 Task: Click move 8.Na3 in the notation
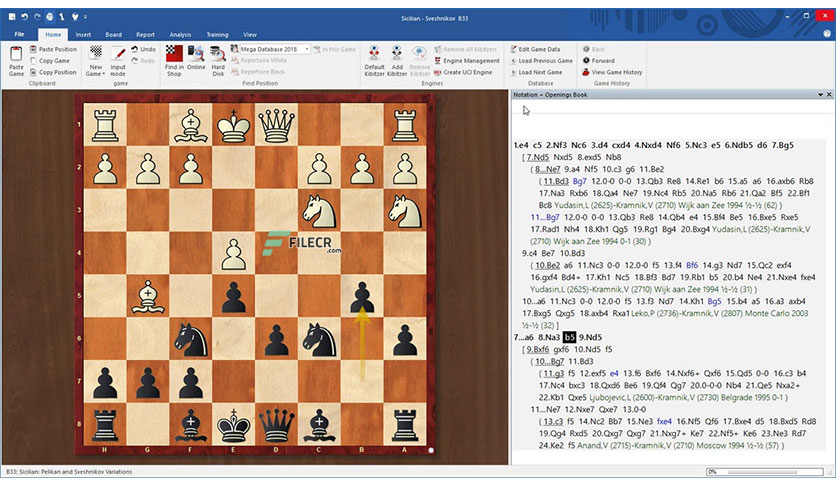coord(549,337)
